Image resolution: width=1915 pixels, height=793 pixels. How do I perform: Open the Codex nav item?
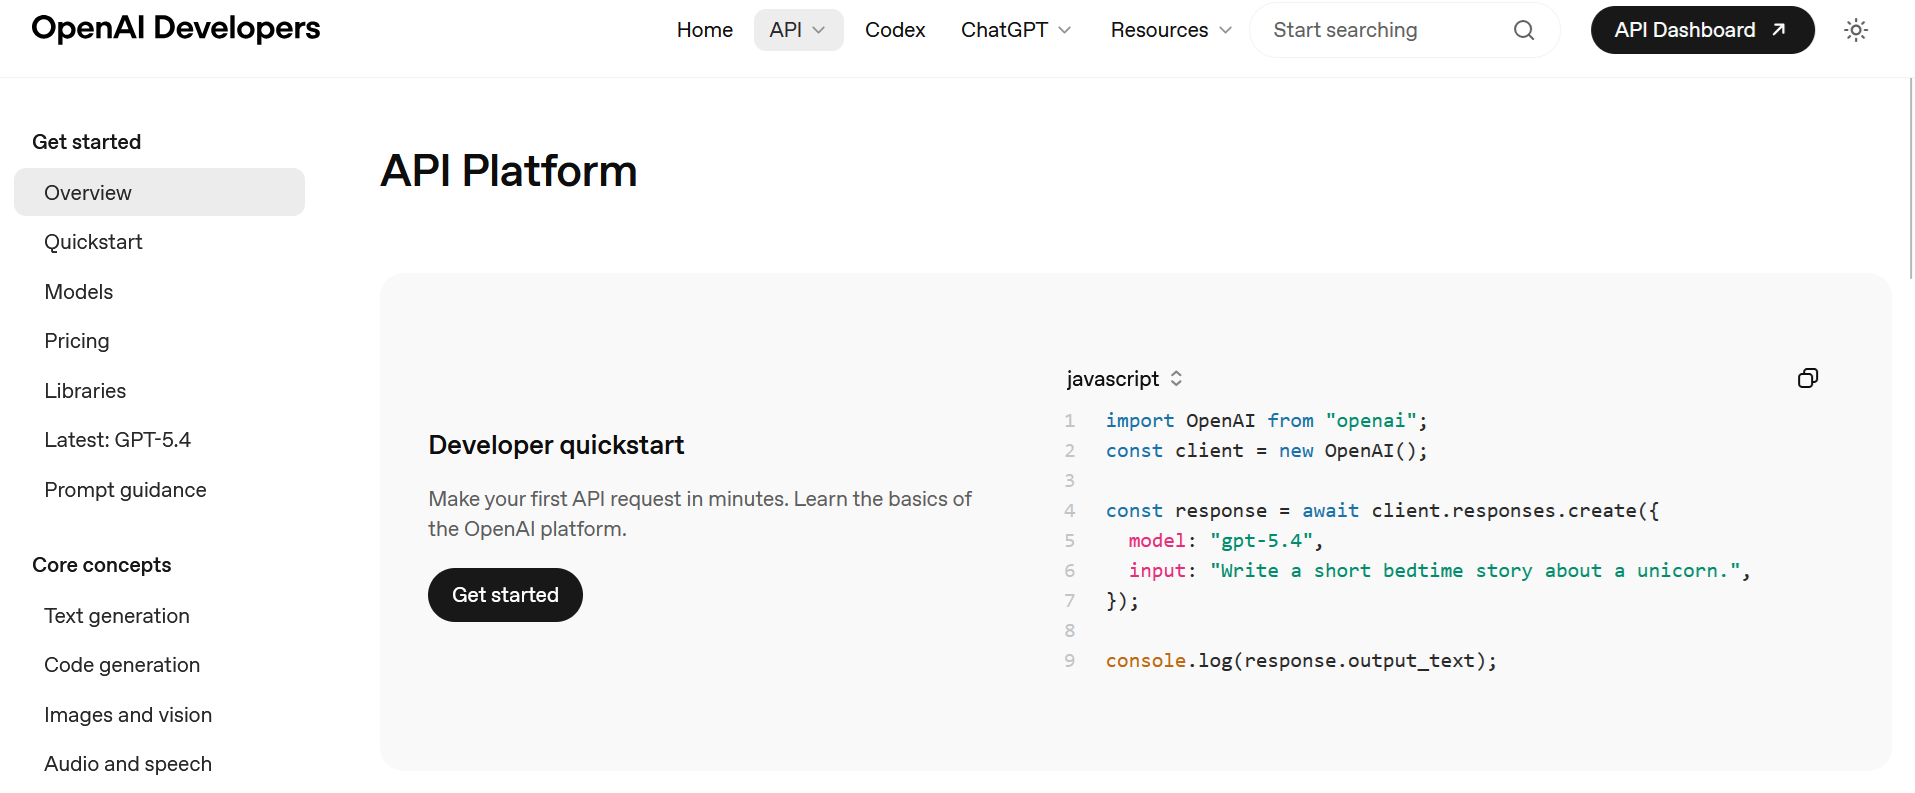click(x=894, y=30)
